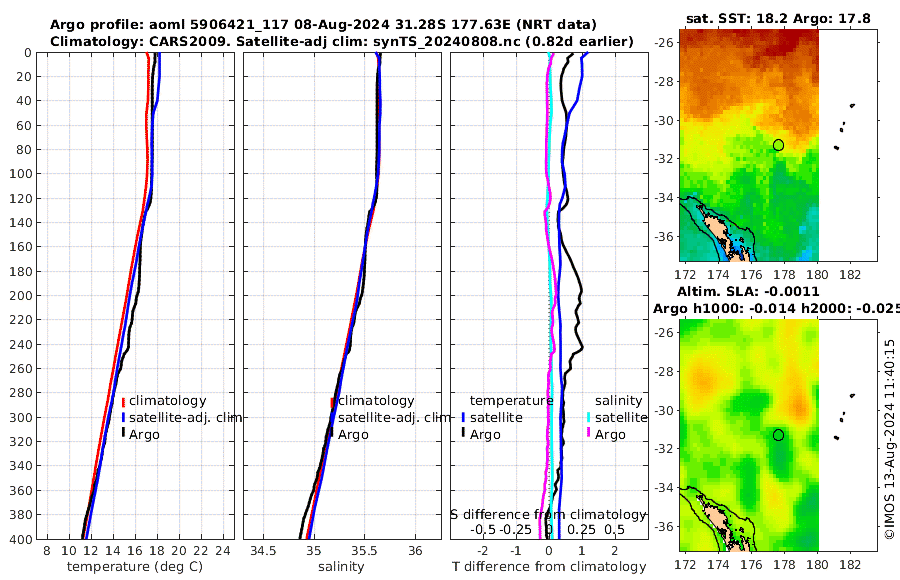Click 'climatology' legend label in salinity panel
Image resolution: width=900 pixels, height=580 pixels.
point(376,401)
